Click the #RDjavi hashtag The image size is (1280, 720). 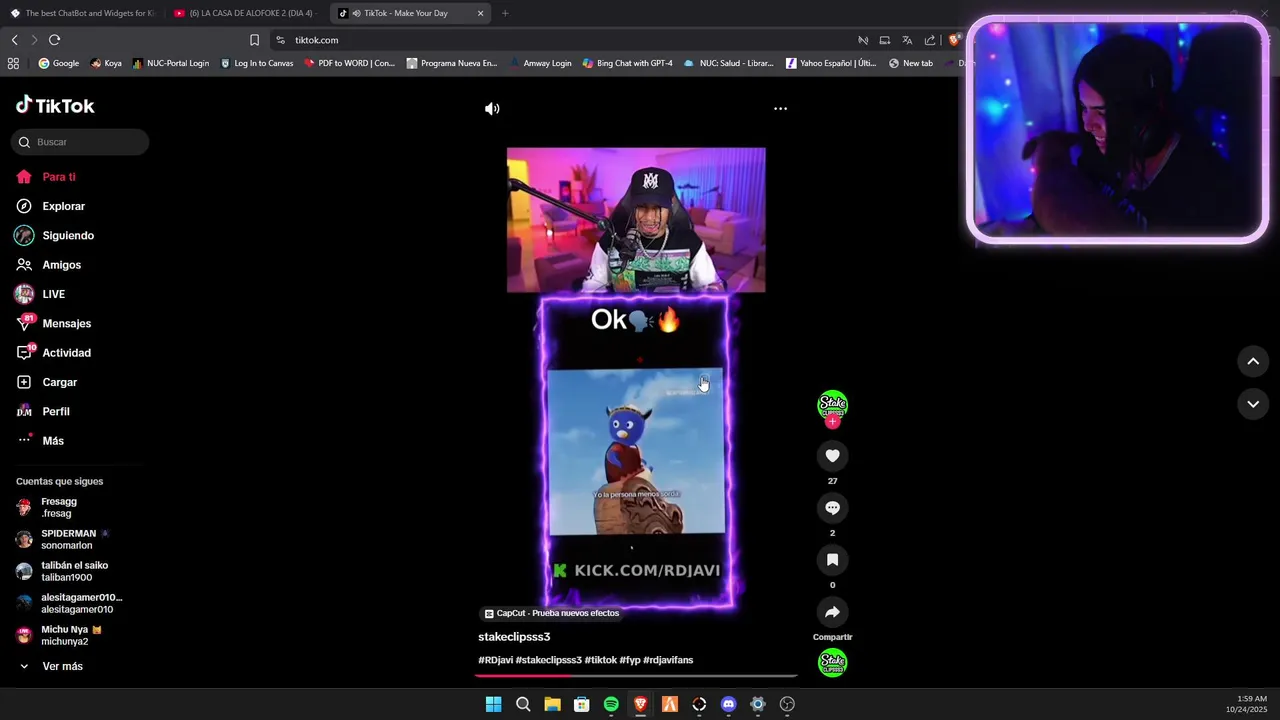(x=495, y=660)
